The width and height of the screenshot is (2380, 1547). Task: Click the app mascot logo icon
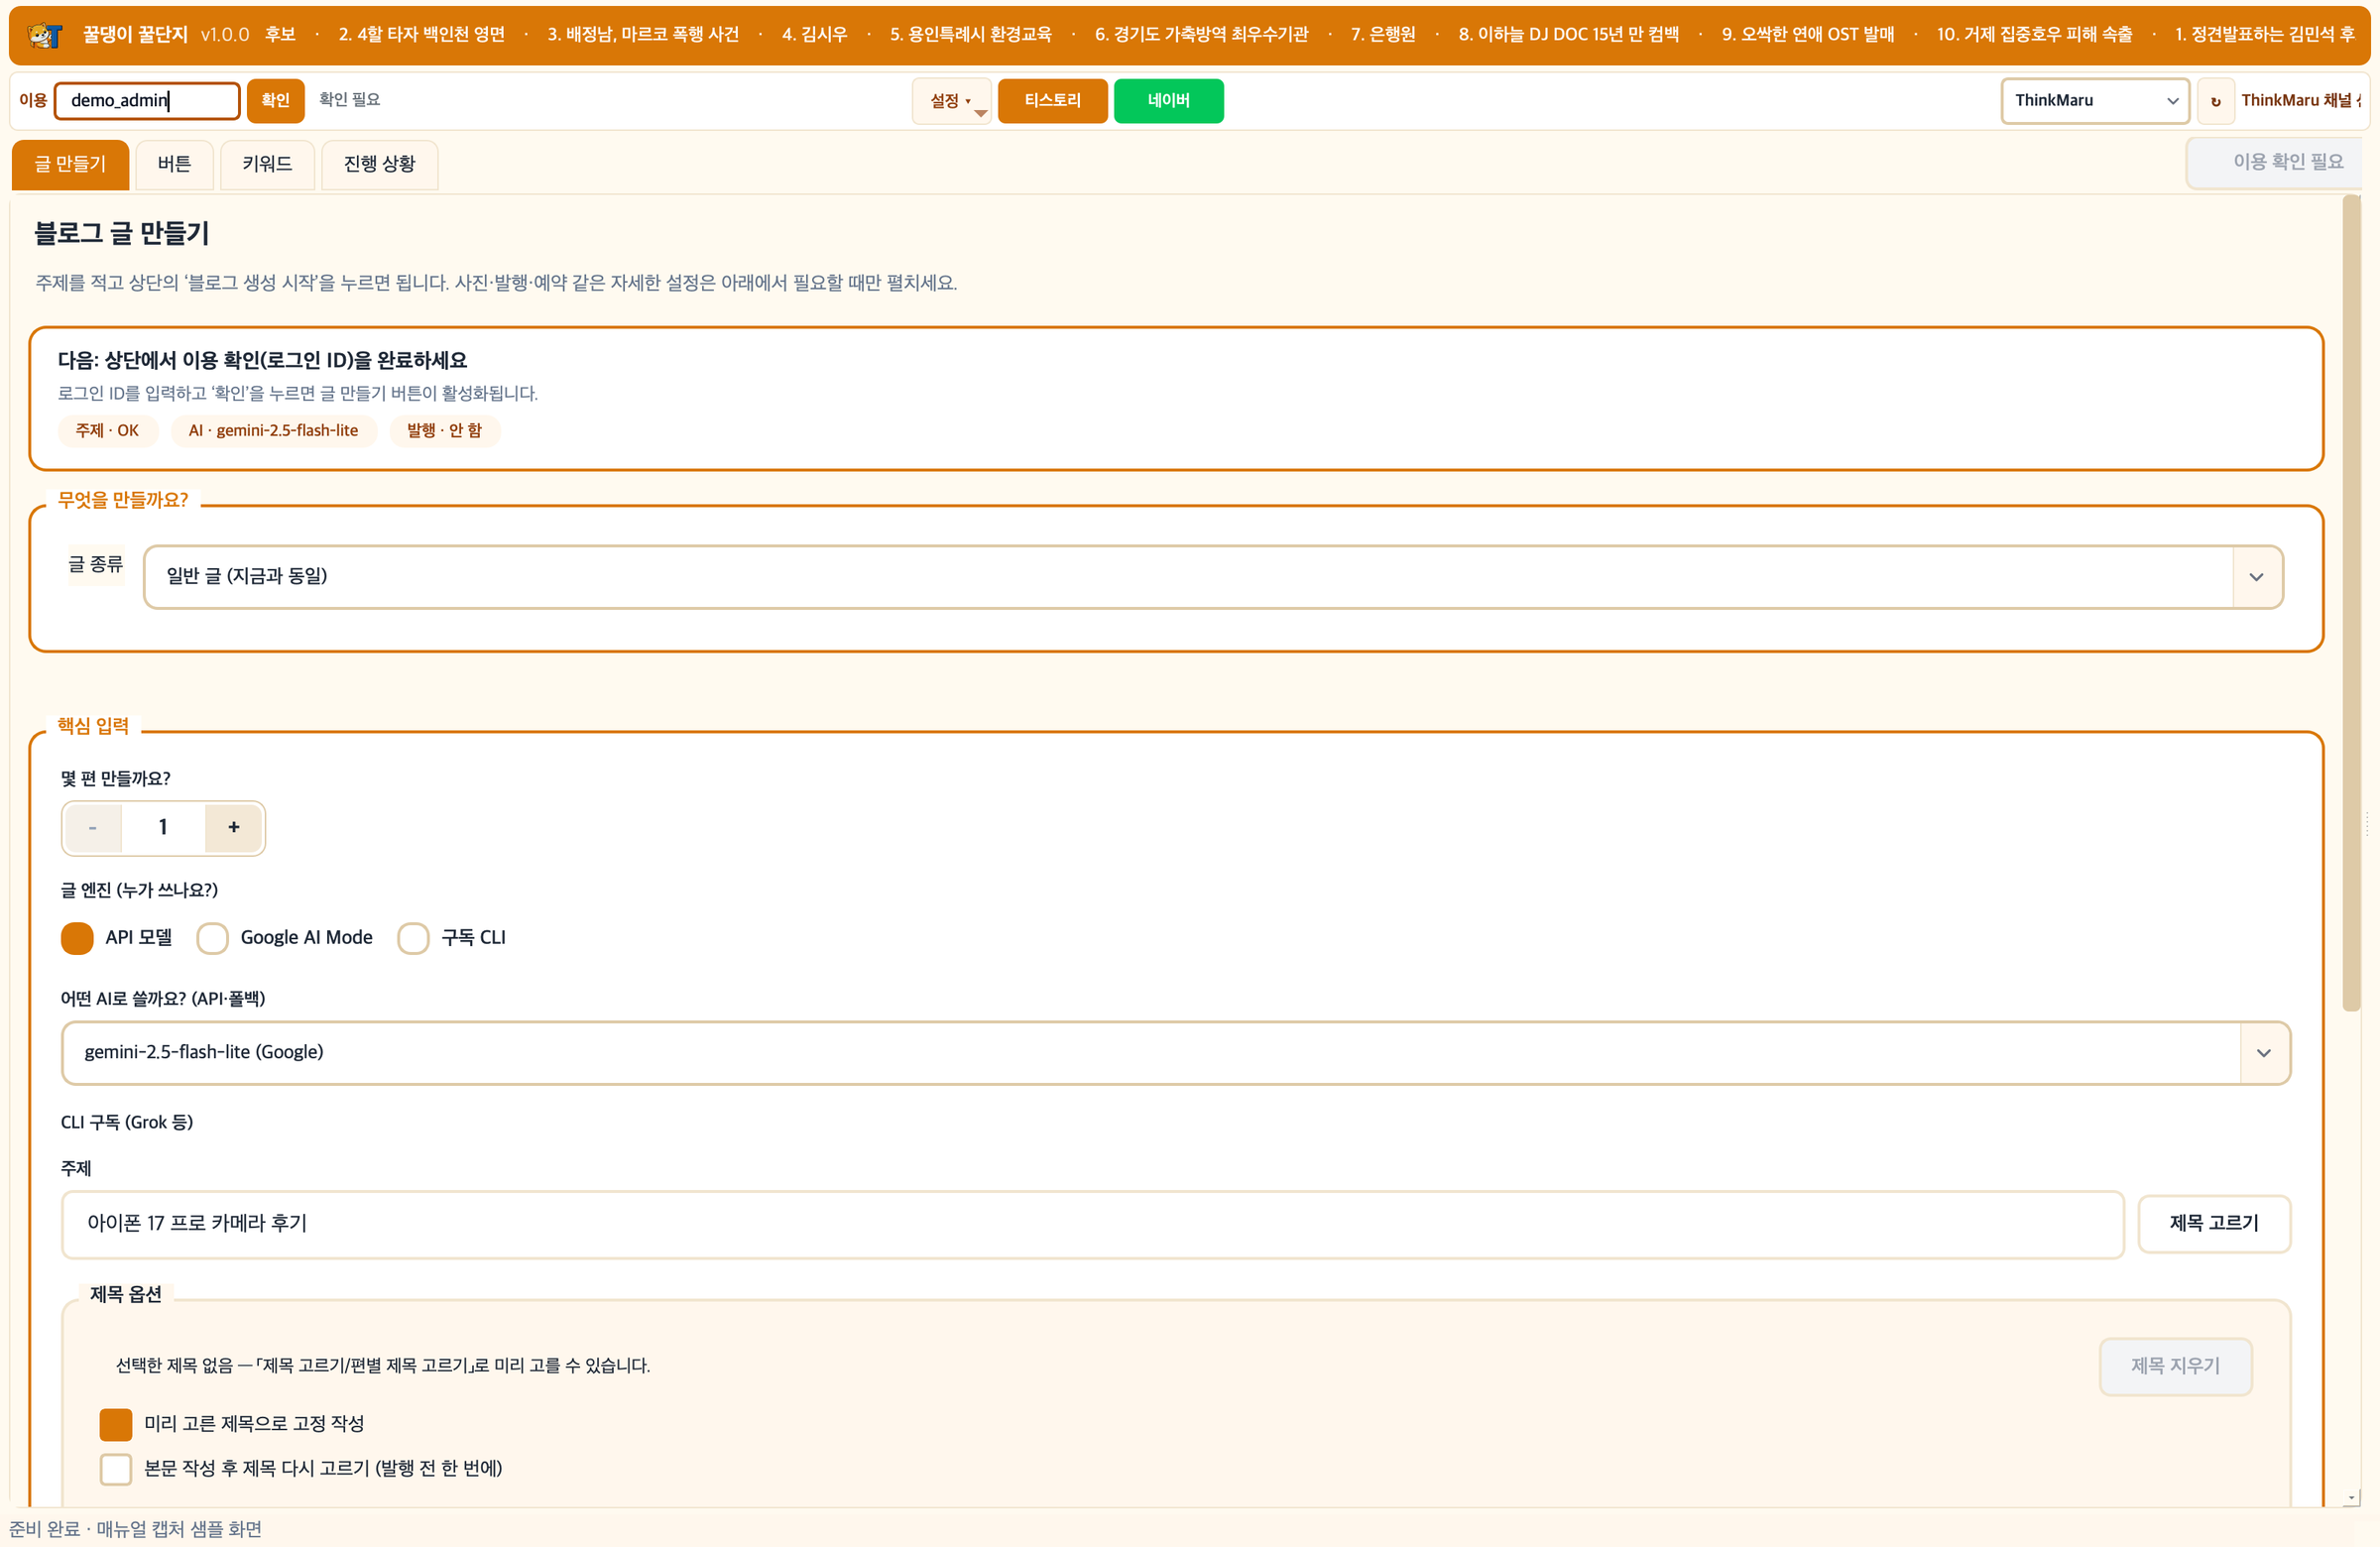point(45,35)
